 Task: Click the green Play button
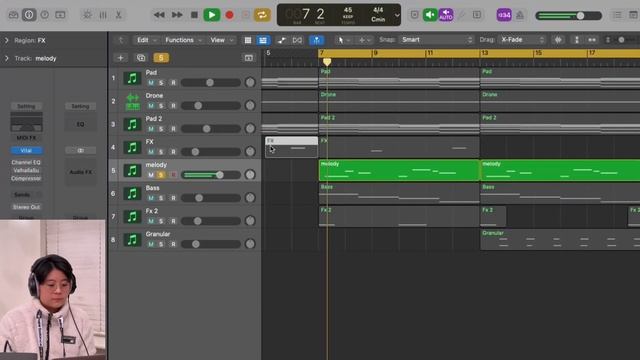tap(211, 15)
